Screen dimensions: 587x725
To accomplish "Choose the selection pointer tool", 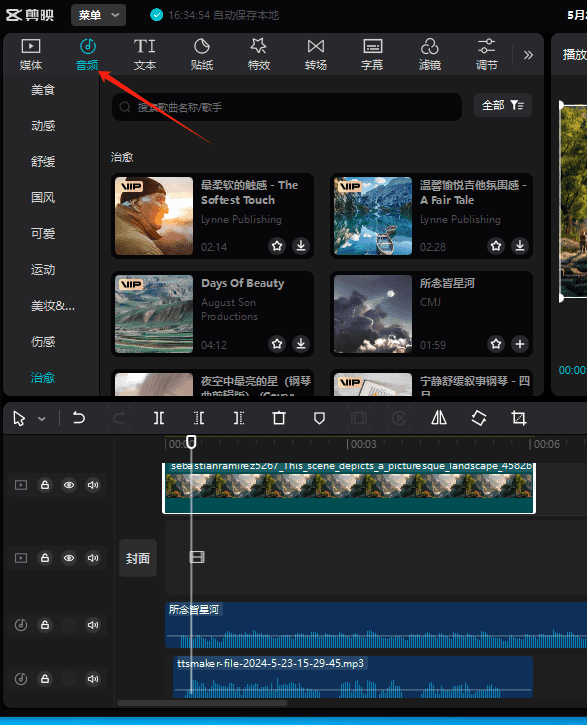I will [x=19, y=418].
